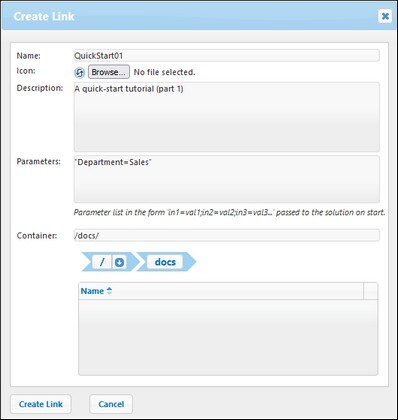The width and height of the screenshot is (398, 420).
Task: Click the reset icon beside Browse
Action: [79, 72]
